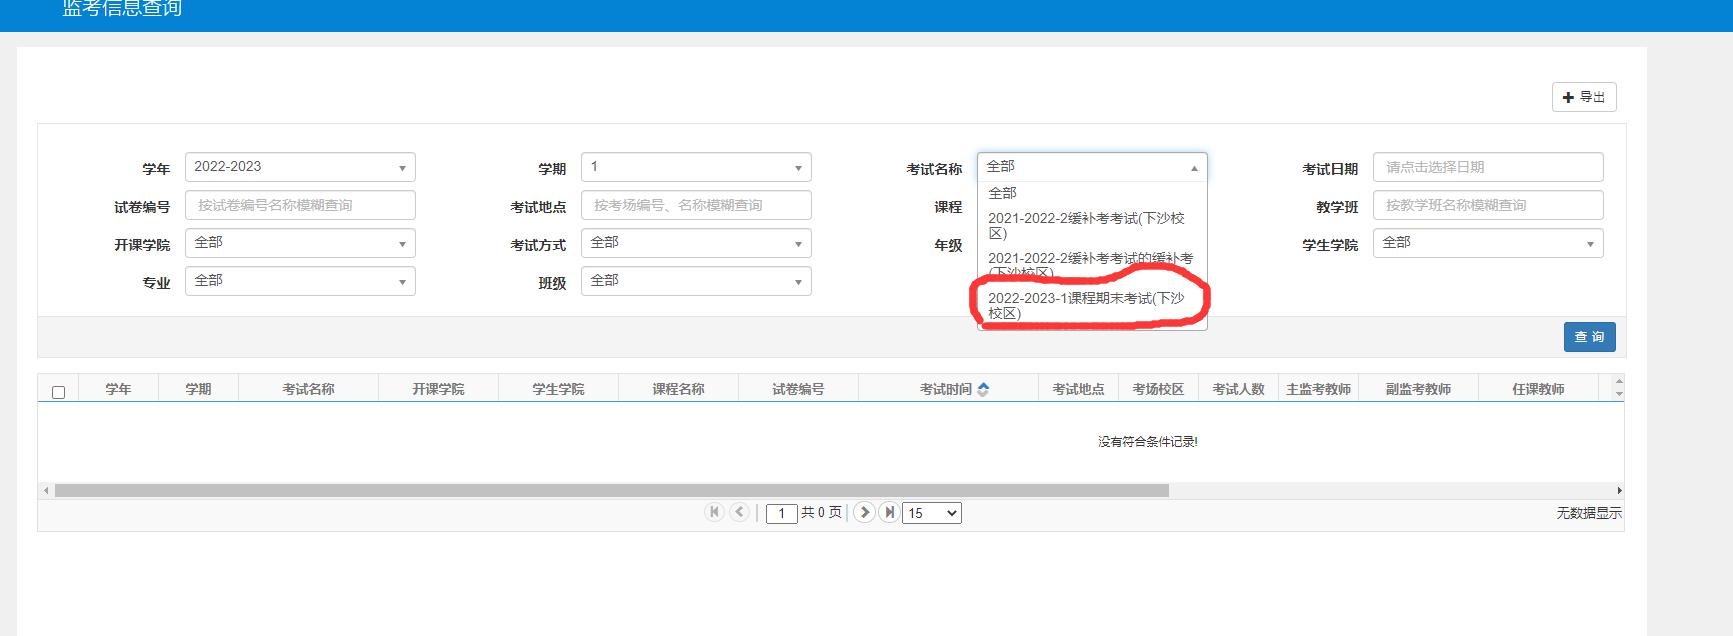The height and width of the screenshot is (636, 1733).
Task: Click the left arrow of horizontal scrollbar
Action: (x=46, y=491)
